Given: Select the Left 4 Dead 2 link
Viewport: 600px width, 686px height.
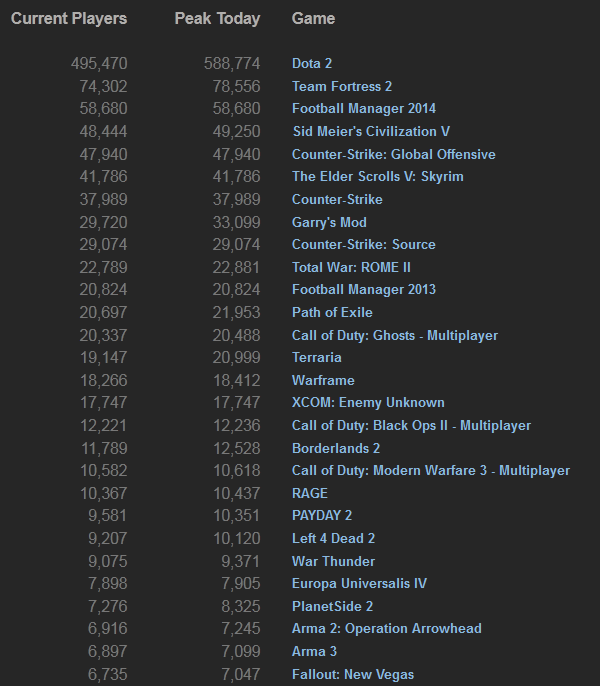Looking at the screenshot, I should click(x=333, y=538).
